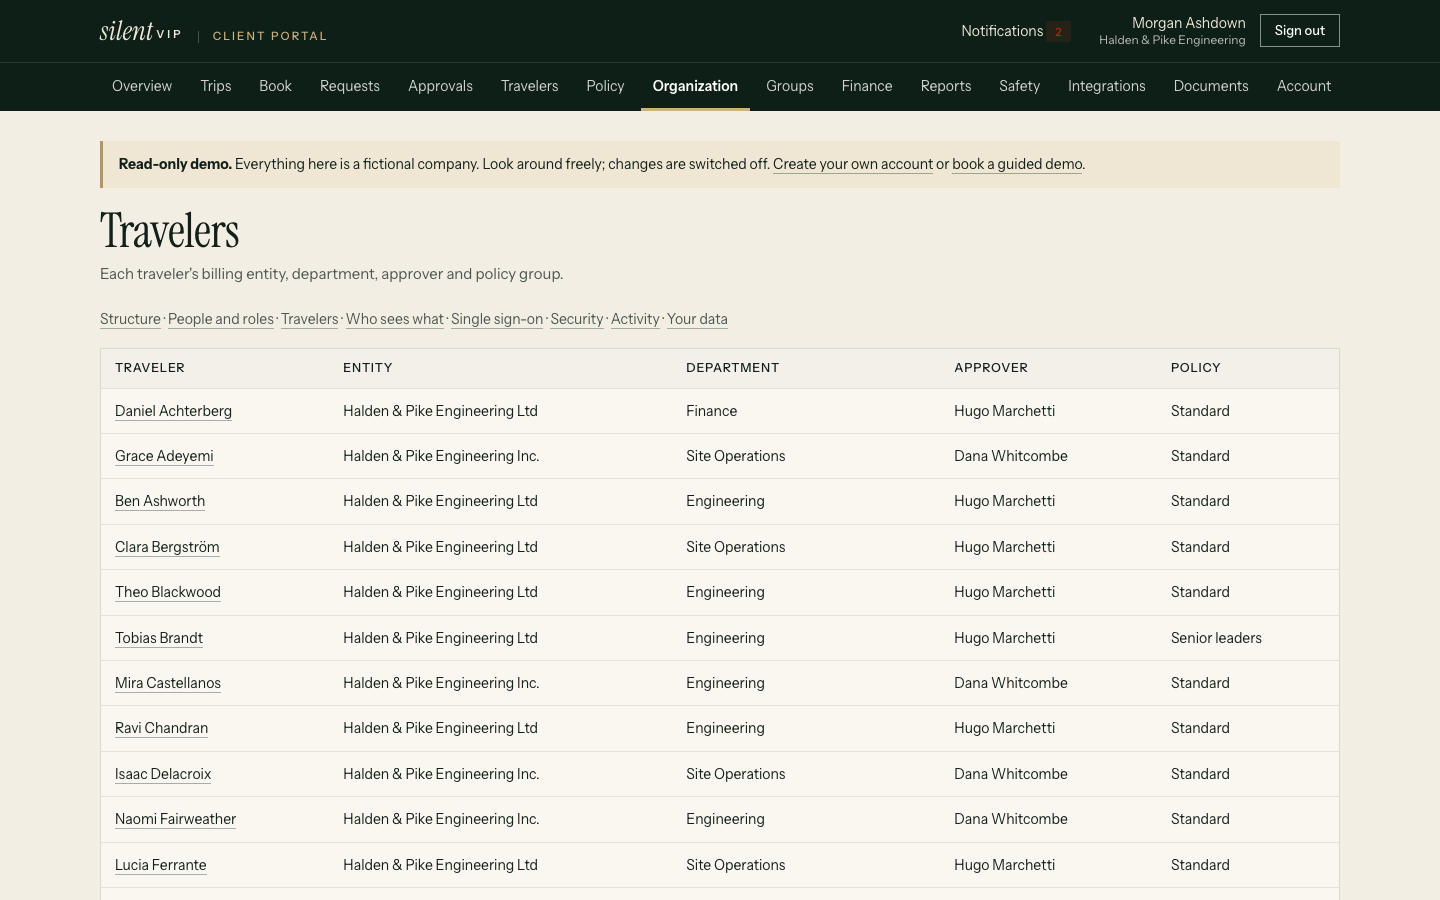Select traveler Ravi Chandran
1440x900 pixels.
click(x=162, y=728)
